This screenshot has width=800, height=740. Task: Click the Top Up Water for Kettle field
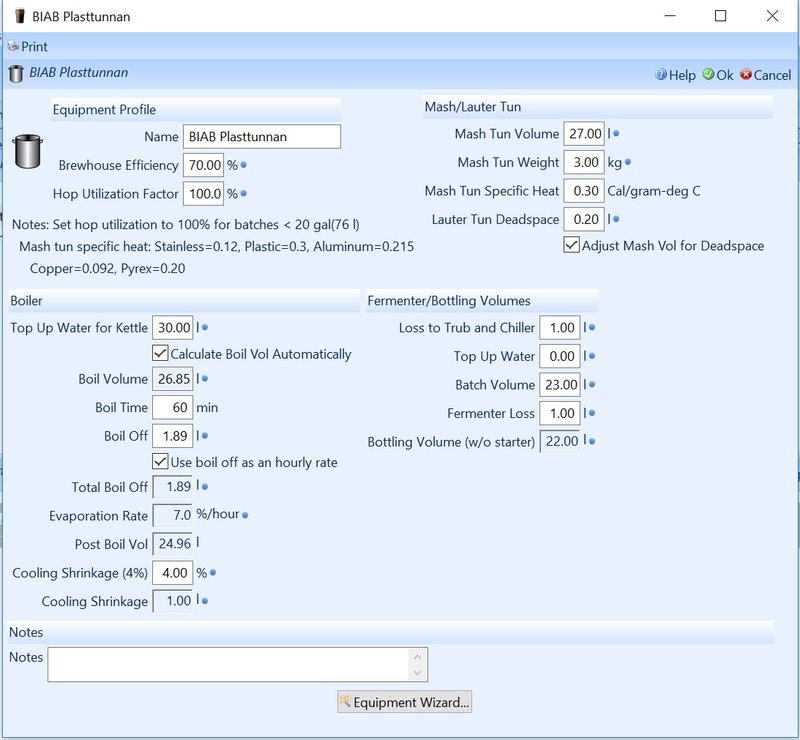coord(173,327)
